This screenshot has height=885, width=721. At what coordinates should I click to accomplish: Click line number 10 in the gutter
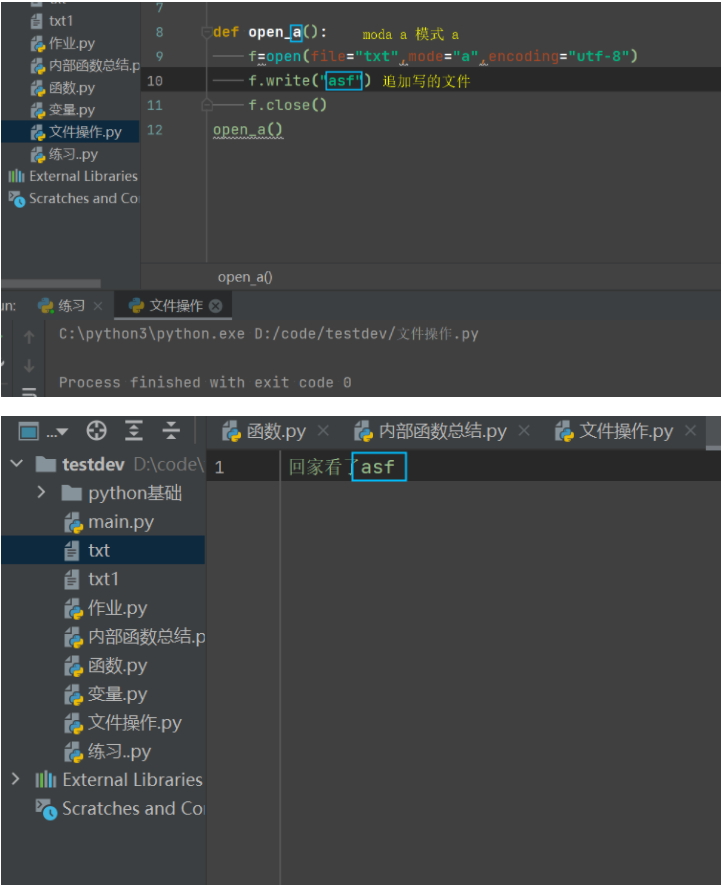[155, 81]
